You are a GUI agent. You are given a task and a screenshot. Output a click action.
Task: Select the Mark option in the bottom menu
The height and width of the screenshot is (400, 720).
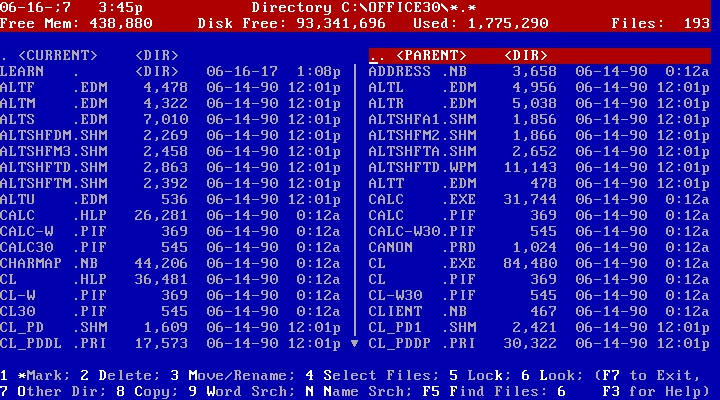tap(35, 376)
